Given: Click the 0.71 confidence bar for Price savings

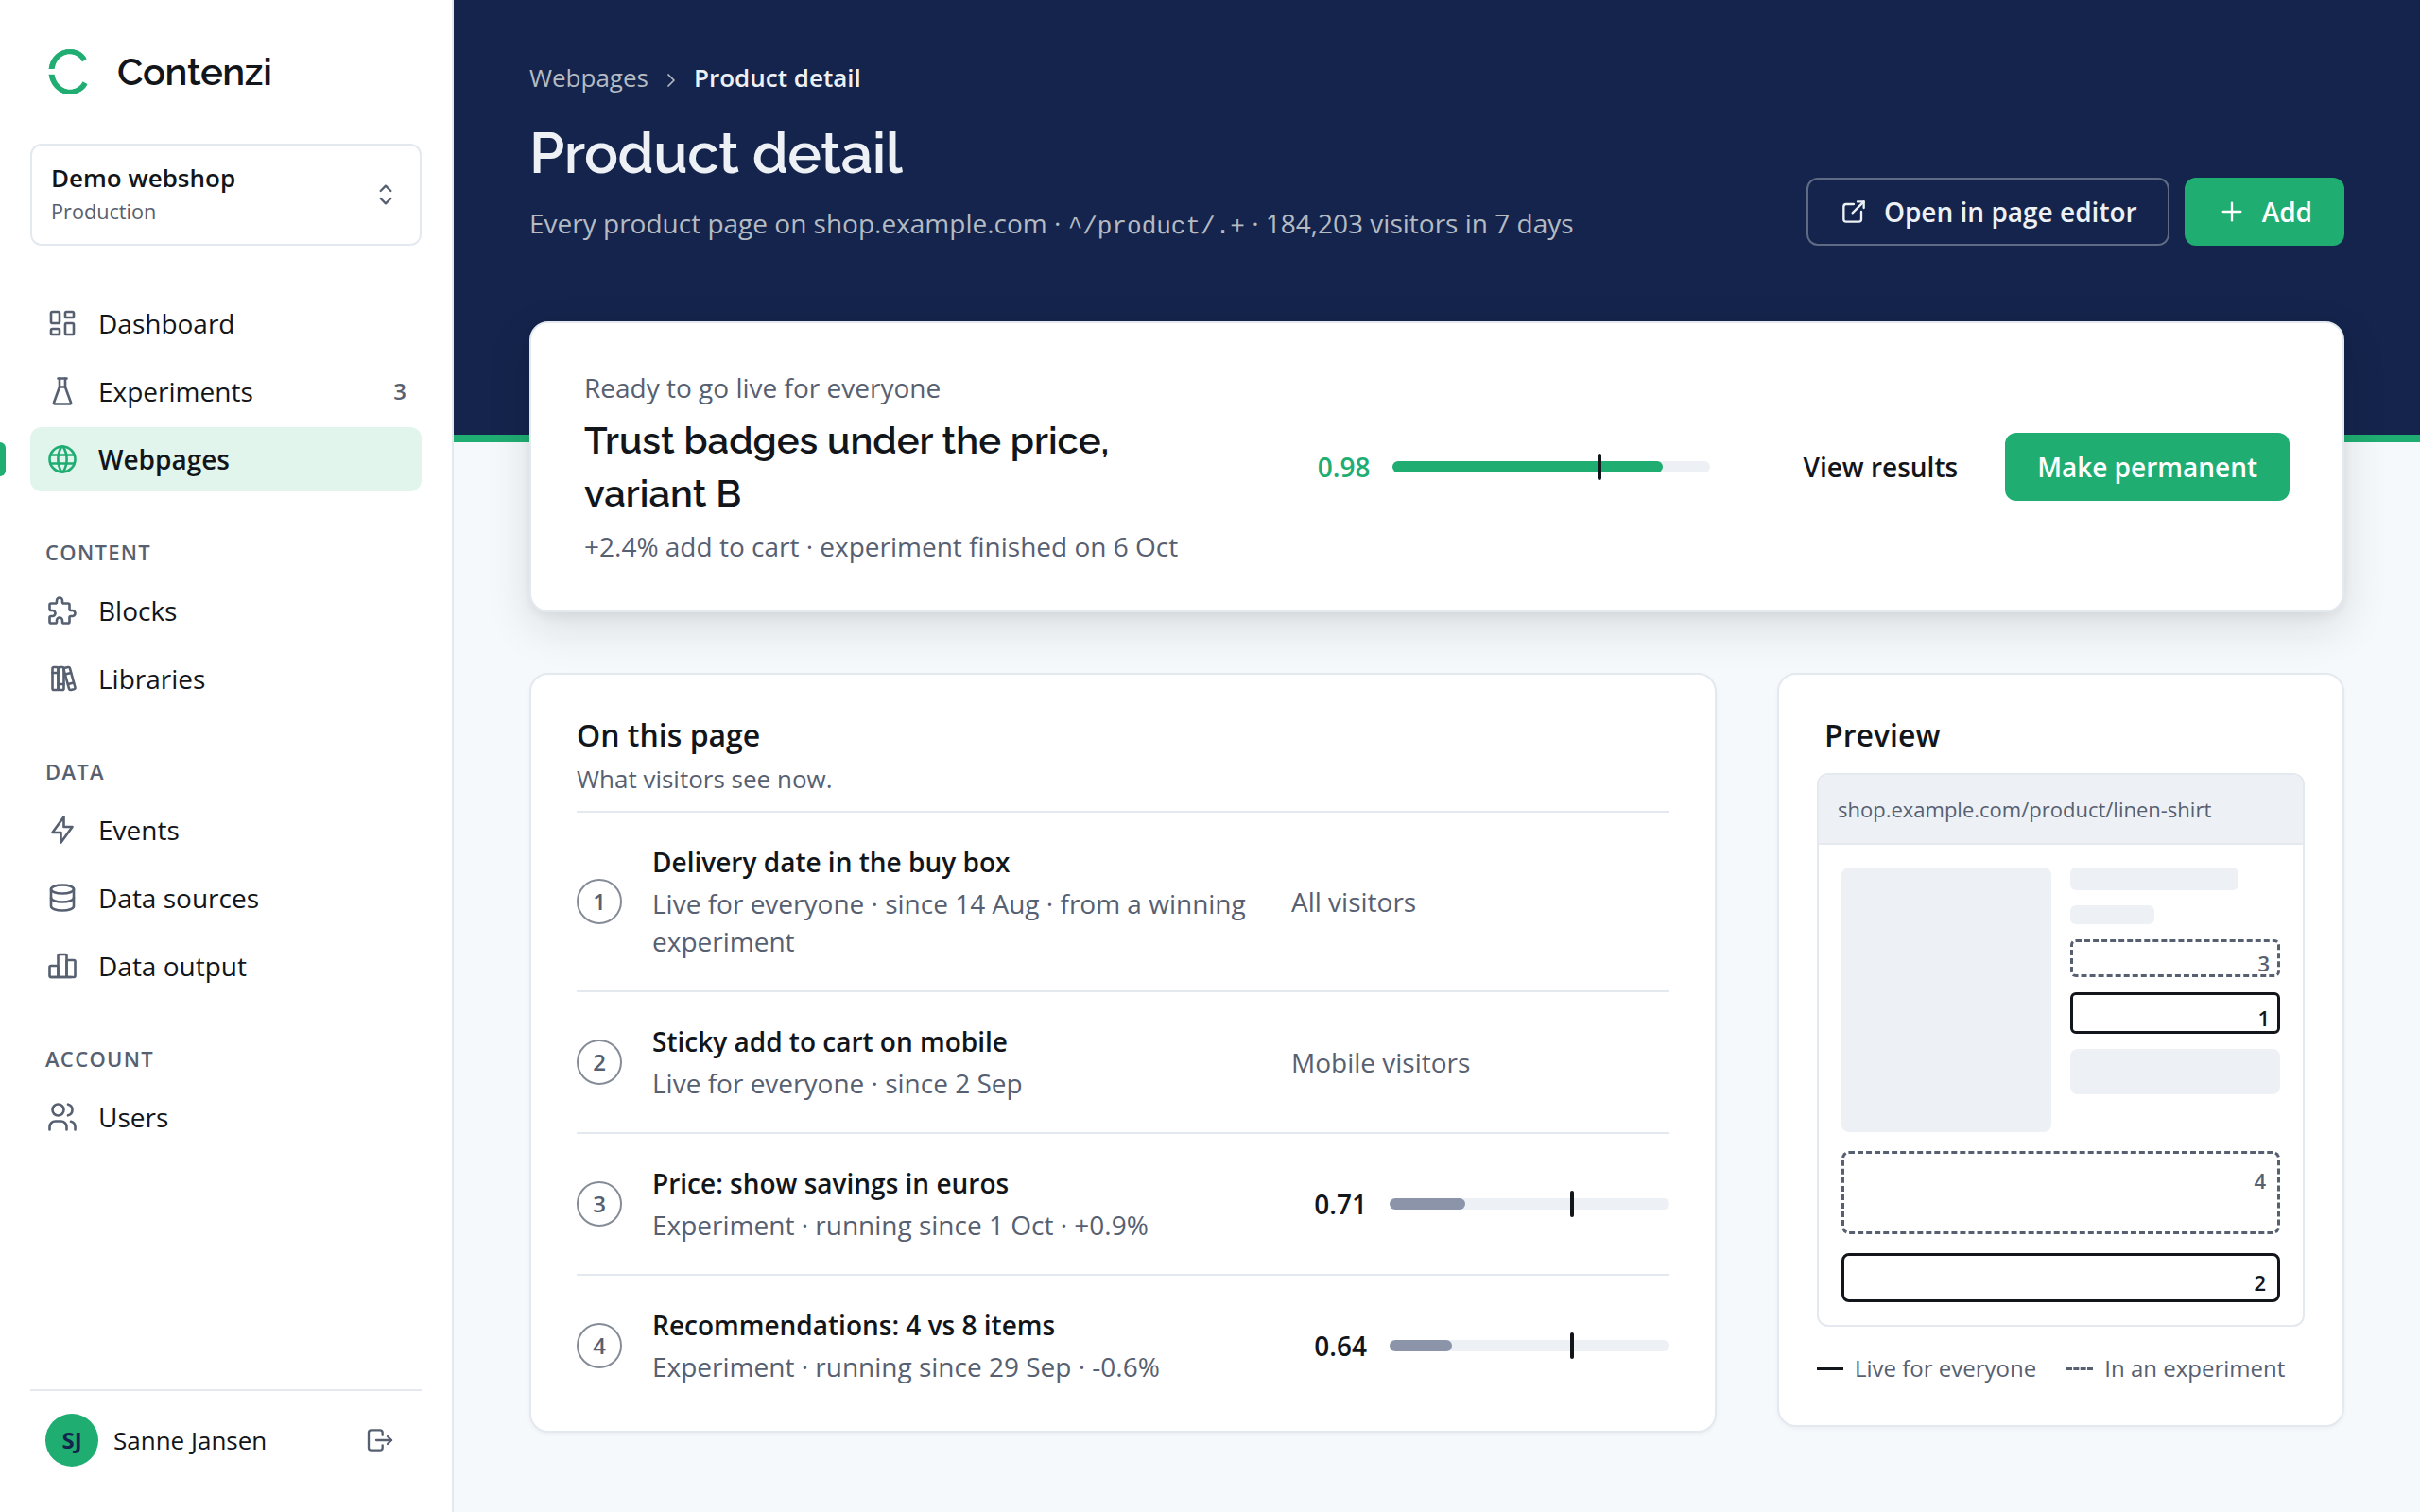Looking at the screenshot, I should tap(1529, 1204).
